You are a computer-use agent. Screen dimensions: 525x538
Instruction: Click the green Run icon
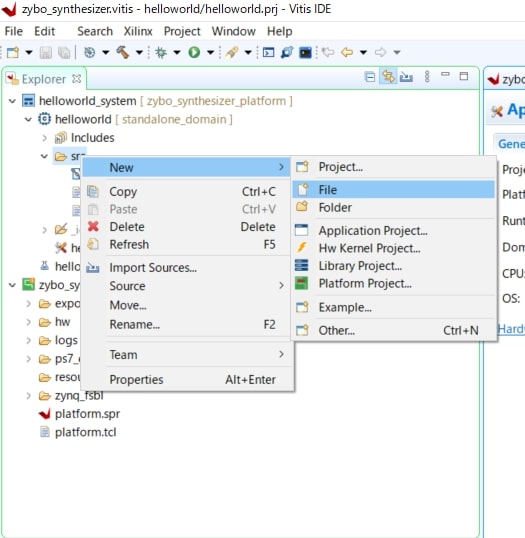194,52
